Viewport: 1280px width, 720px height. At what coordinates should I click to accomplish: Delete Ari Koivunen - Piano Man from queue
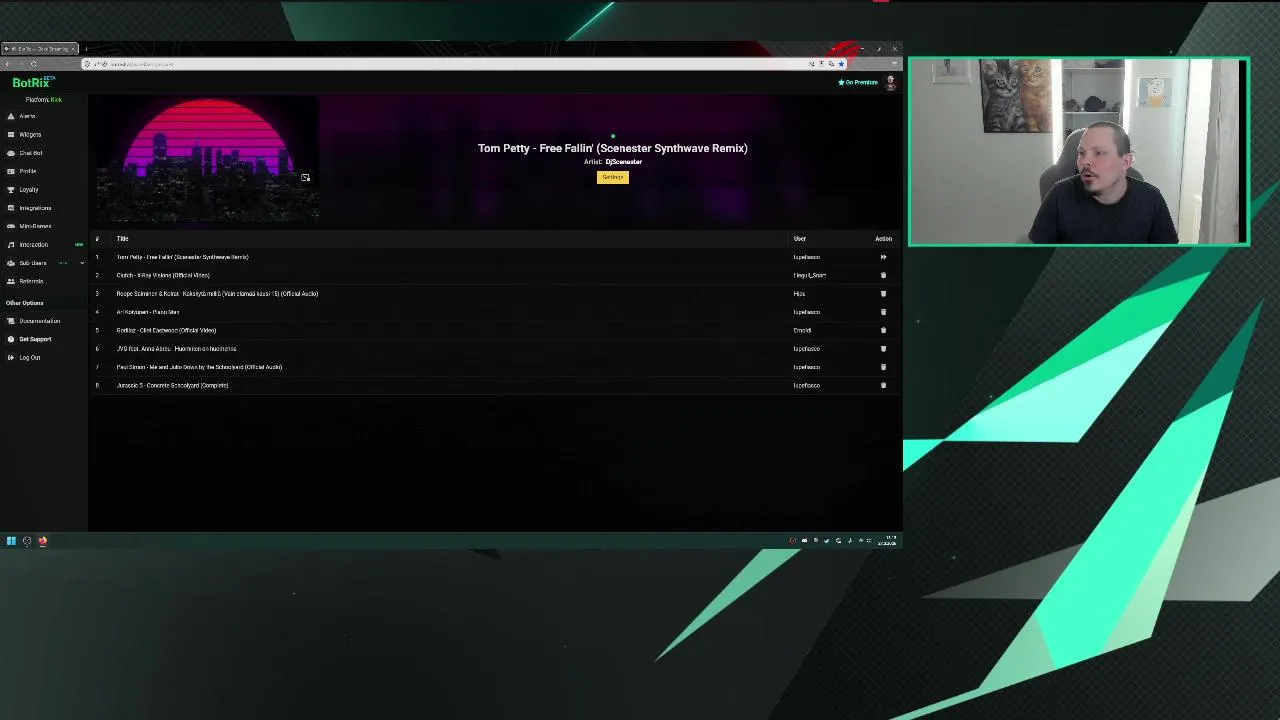(883, 312)
